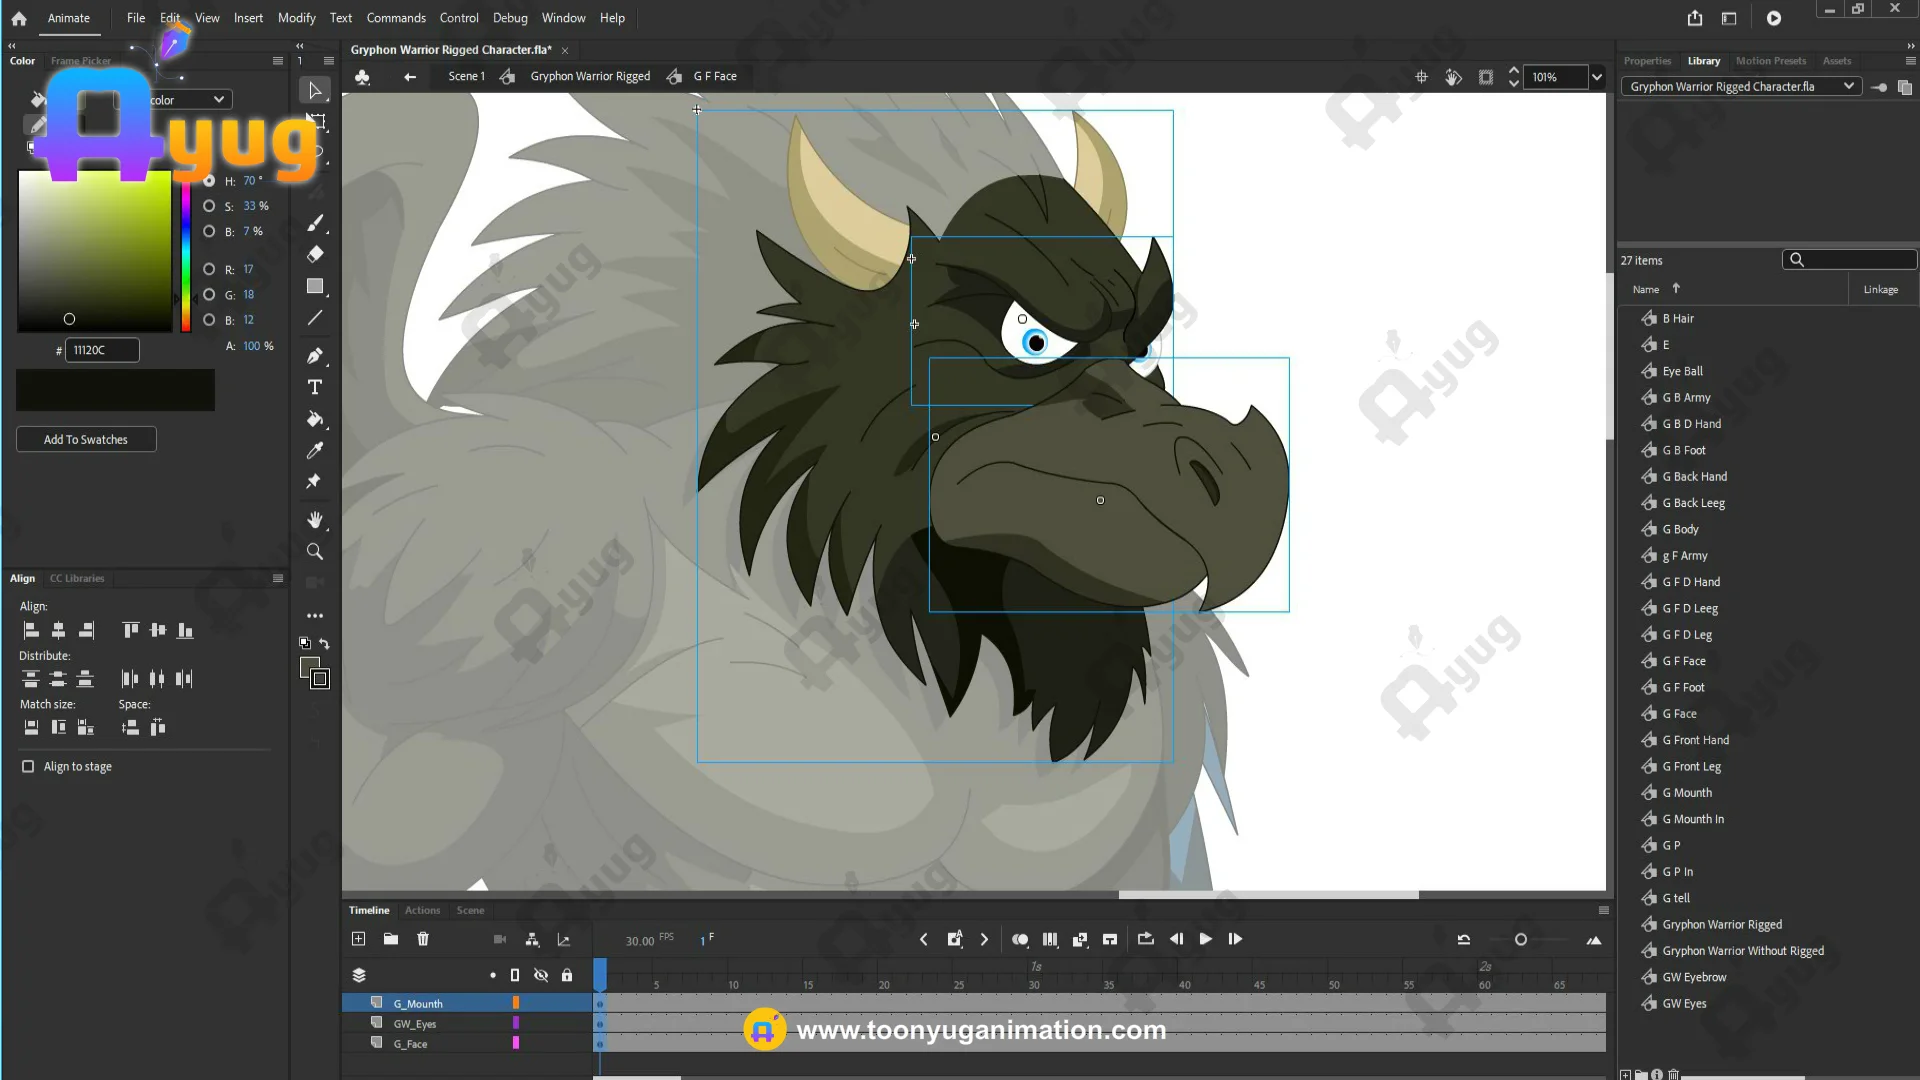Screen dimensions: 1920x1080
Task: Select the Eraser tool
Action: 315,254
